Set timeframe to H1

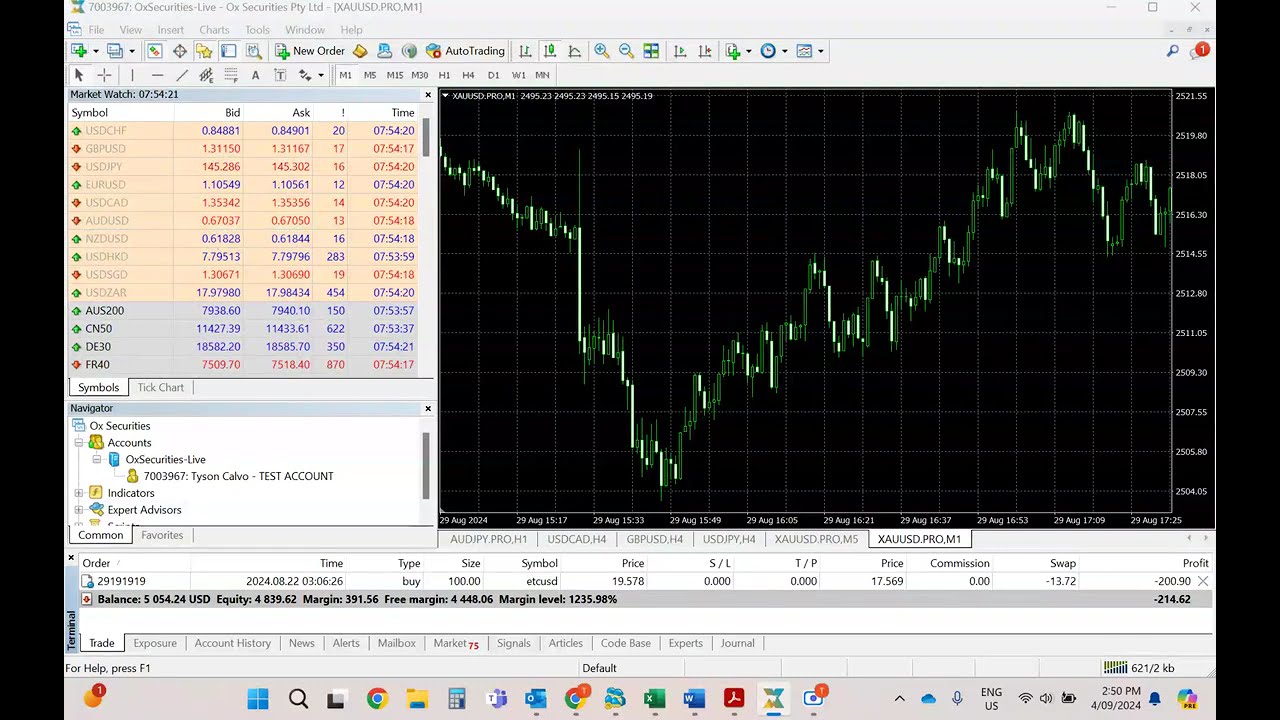(x=444, y=75)
